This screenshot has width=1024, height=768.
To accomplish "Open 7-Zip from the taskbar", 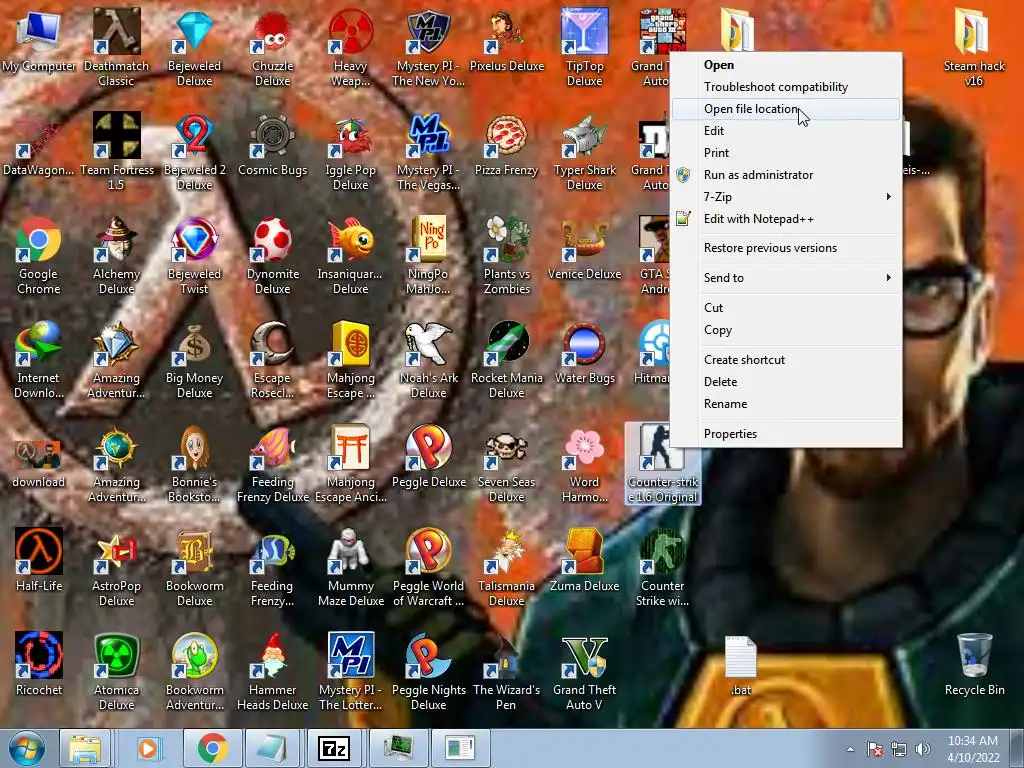I will pos(334,748).
